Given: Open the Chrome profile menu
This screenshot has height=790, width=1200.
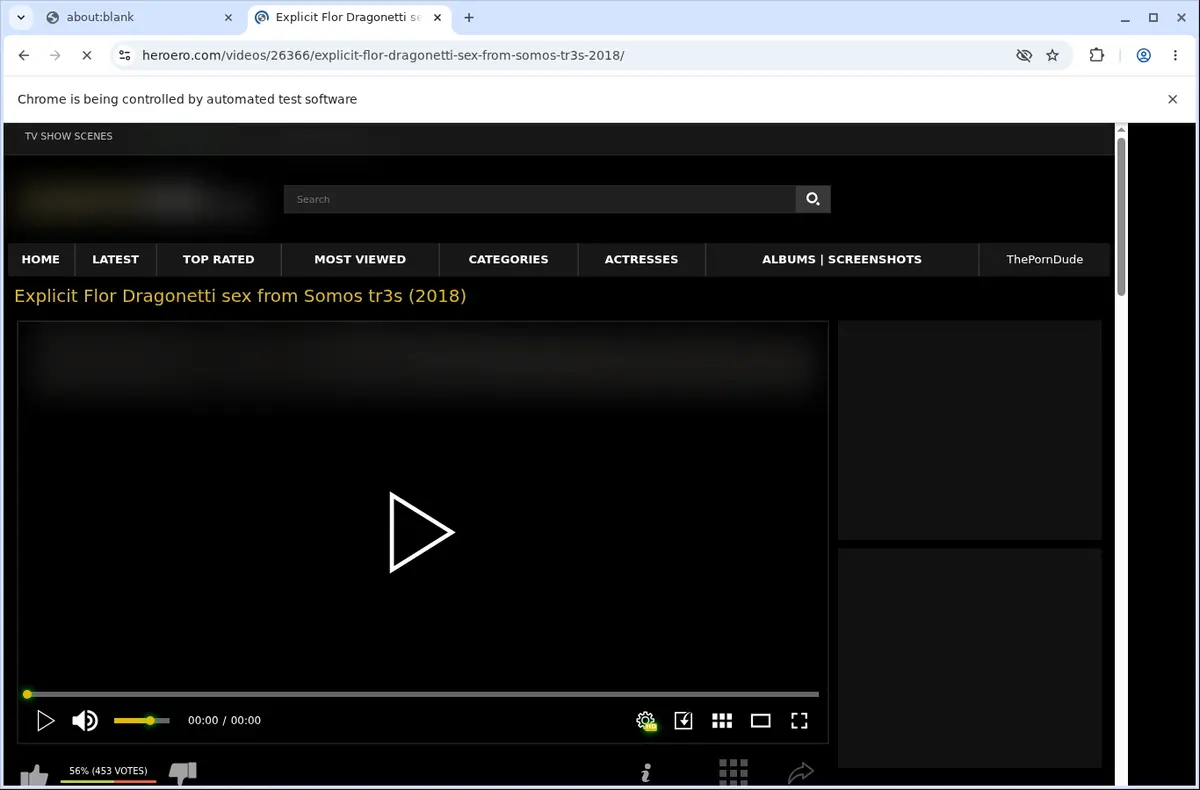Looking at the screenshot, I should [1143, 56].
